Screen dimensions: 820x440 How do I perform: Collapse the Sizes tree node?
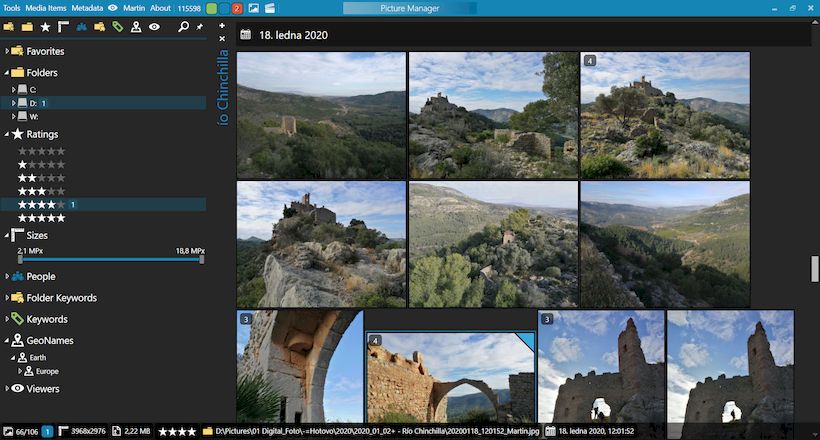pyautogui.click(x=7, y=235)
